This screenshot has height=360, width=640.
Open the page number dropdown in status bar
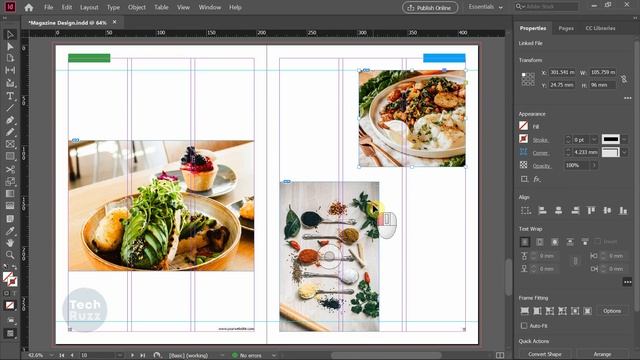tap(119, 355)
